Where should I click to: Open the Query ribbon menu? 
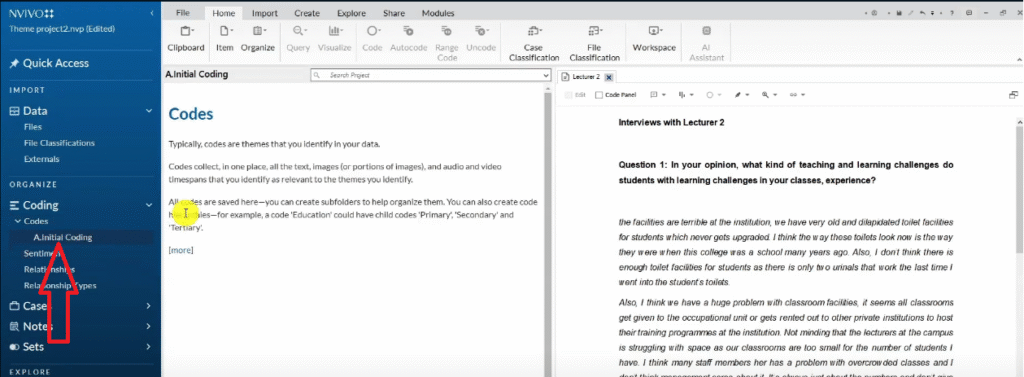pos(298,39)
